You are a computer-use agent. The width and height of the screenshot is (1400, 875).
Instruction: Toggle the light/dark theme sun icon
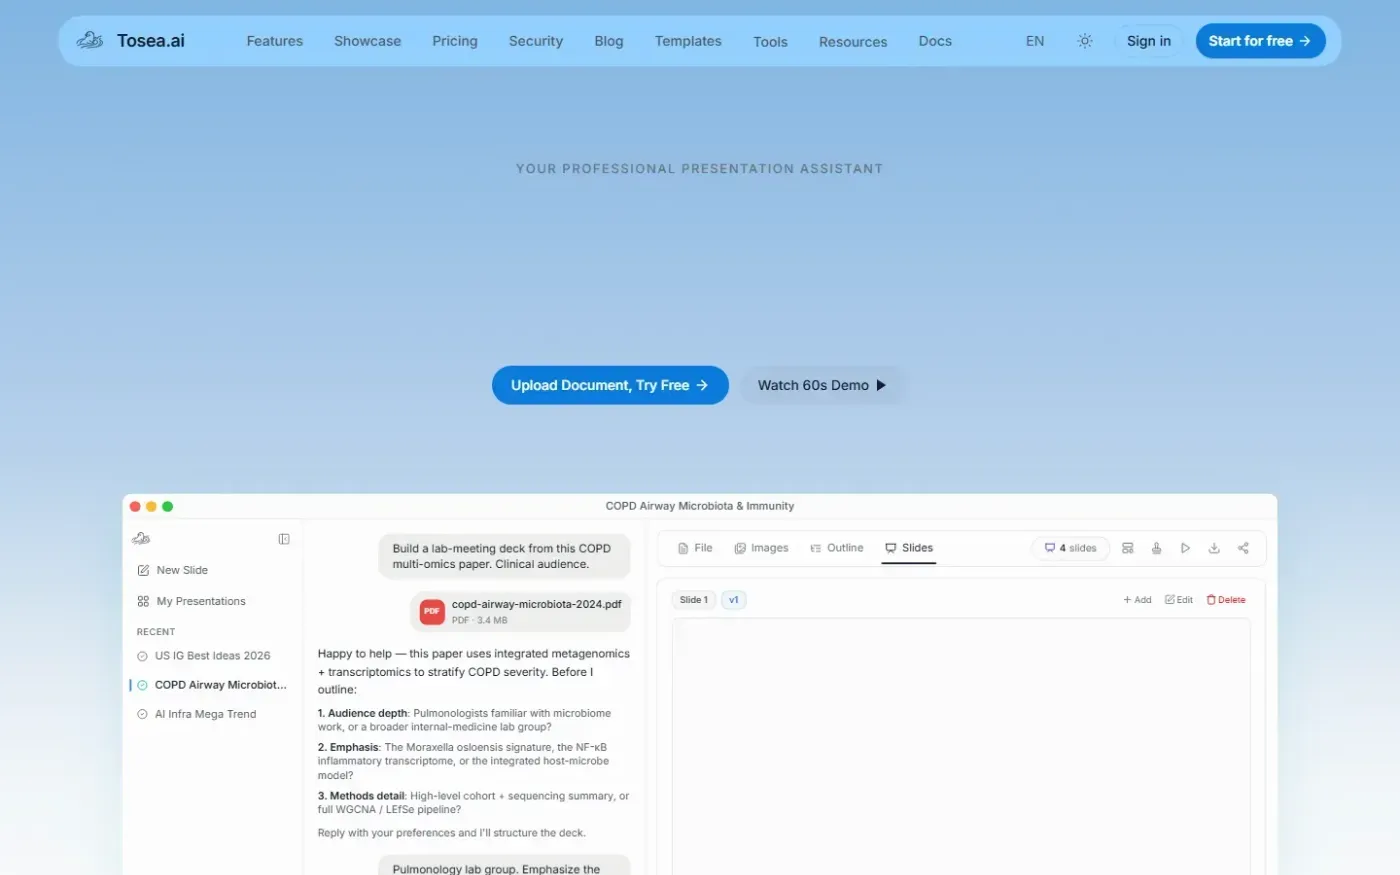(1085, 41)
